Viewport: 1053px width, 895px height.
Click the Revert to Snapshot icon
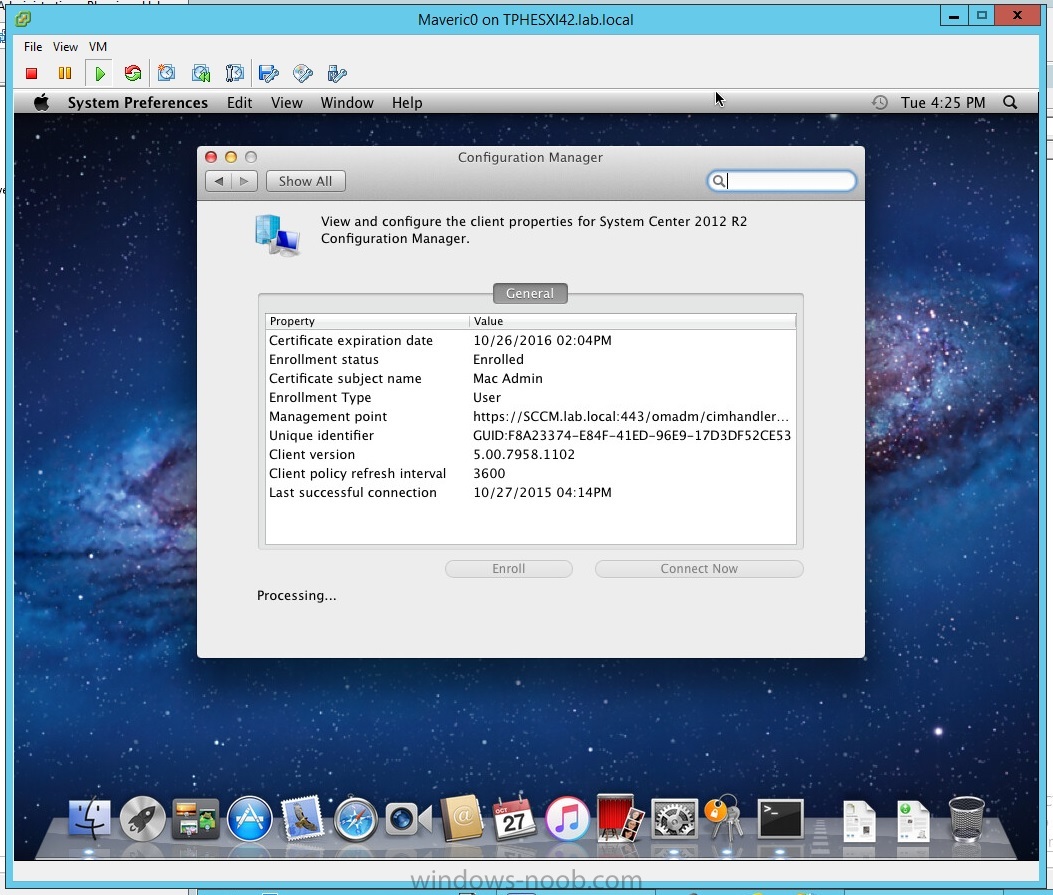coord(200,73)
